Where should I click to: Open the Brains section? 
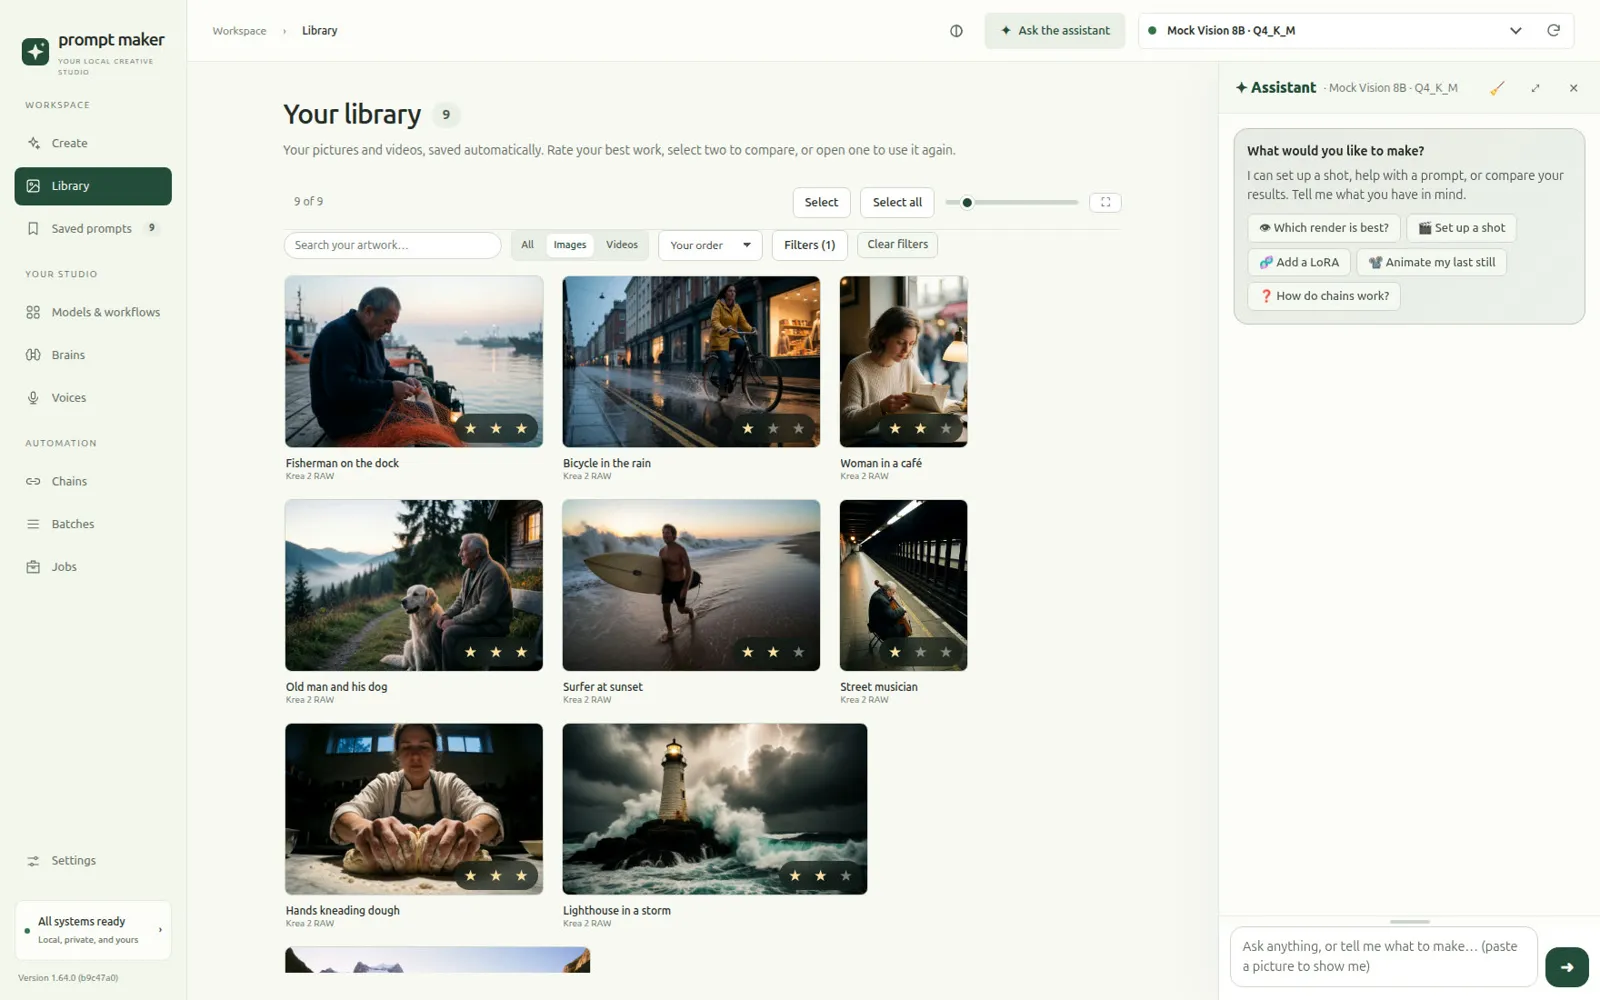click(x=93, y=355)
